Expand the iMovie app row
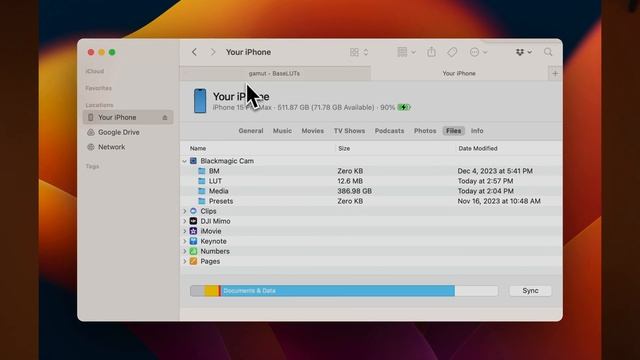The height and width of the screenshot is (360, 640). click(184, 231)
